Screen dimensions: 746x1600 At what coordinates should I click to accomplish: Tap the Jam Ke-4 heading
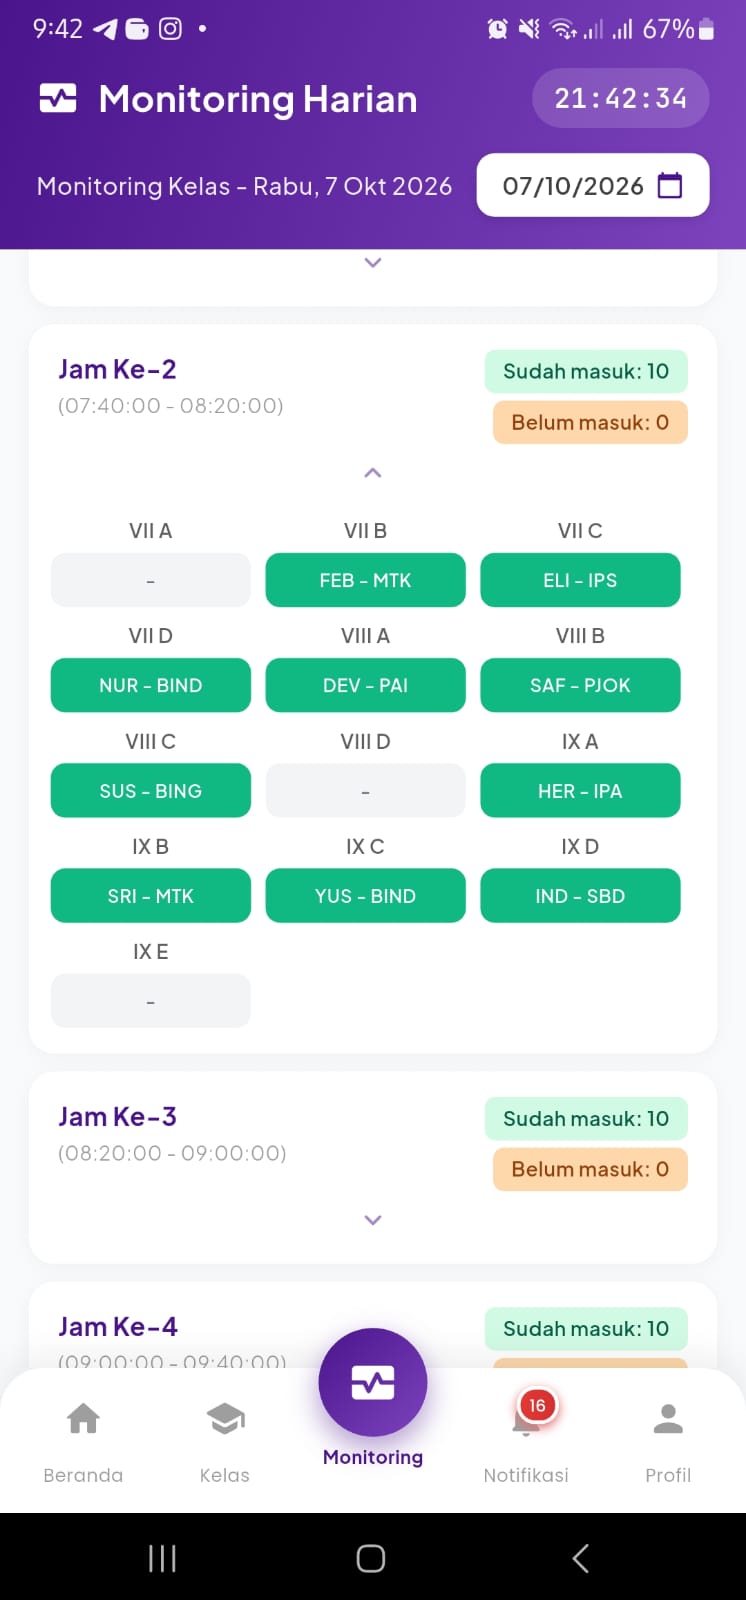tap(118, 1326)
